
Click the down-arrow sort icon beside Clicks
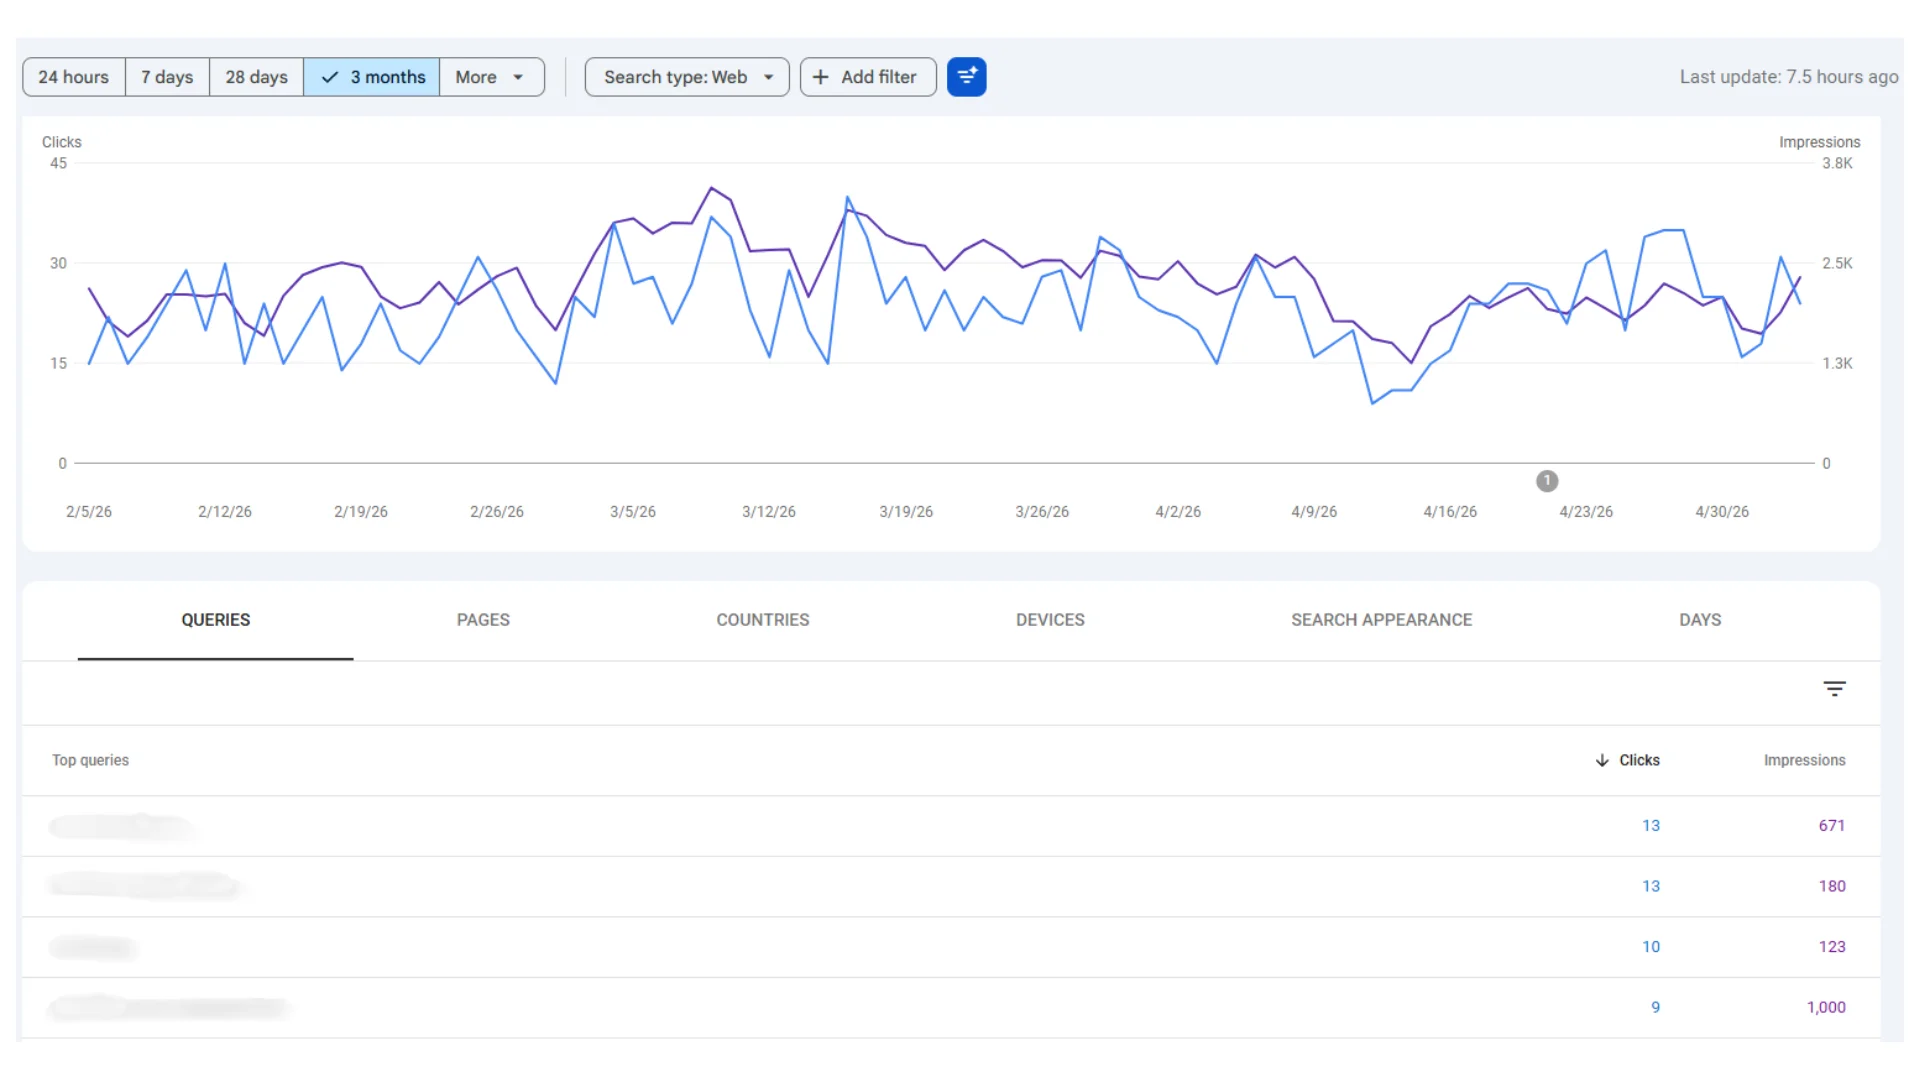tap(1602, 760)
